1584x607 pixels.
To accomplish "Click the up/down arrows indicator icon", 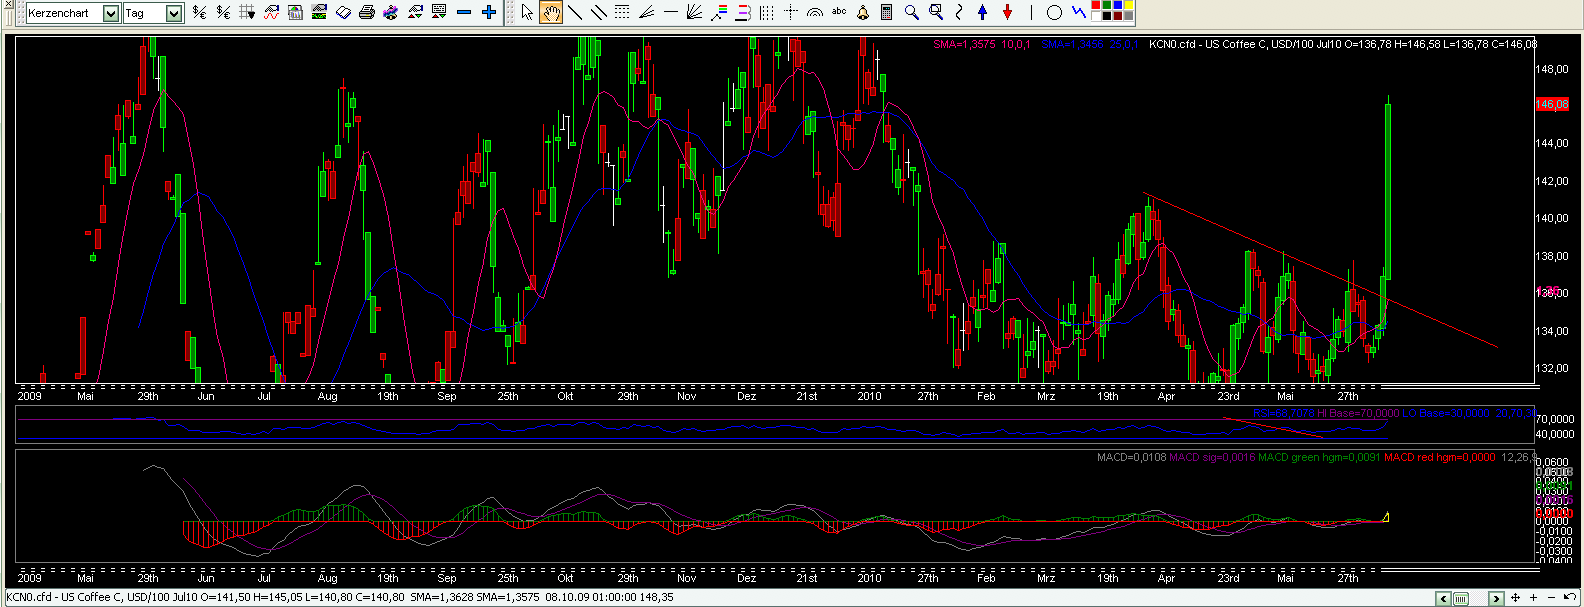I will pos(415,12).
